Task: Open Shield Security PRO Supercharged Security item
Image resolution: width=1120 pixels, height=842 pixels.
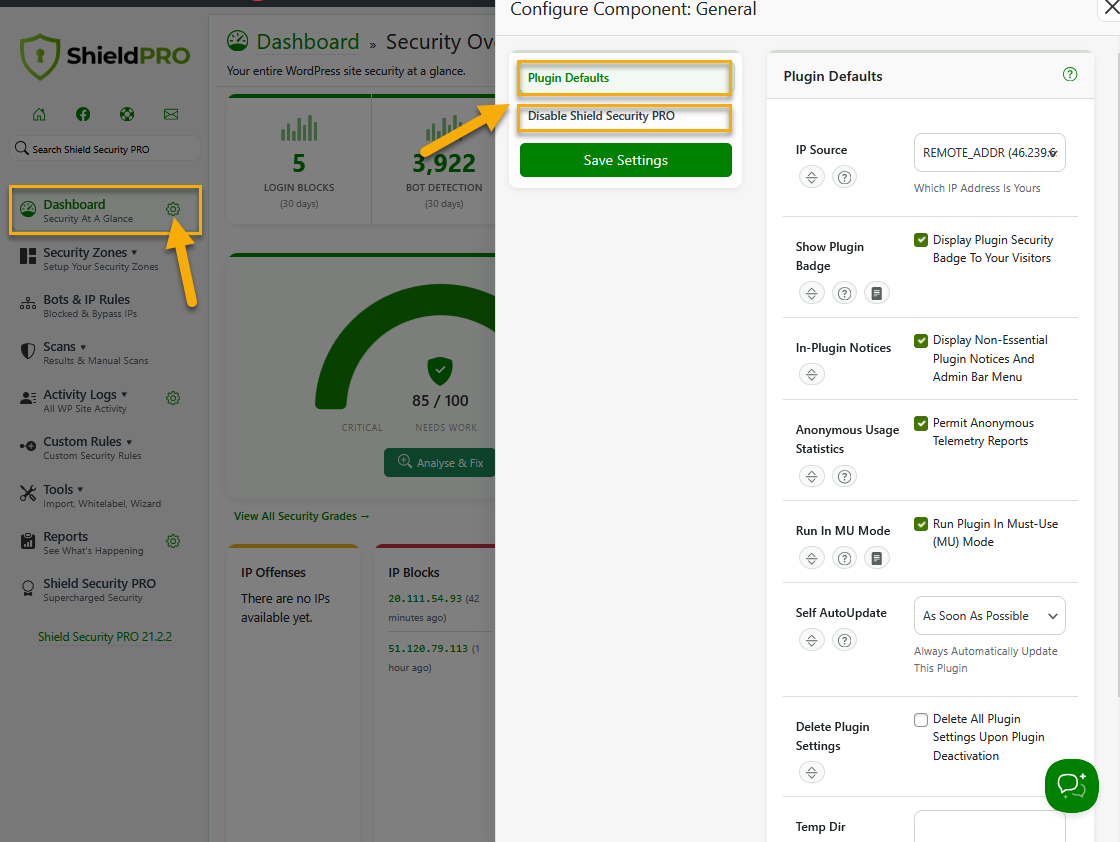Action: (99, 590)
